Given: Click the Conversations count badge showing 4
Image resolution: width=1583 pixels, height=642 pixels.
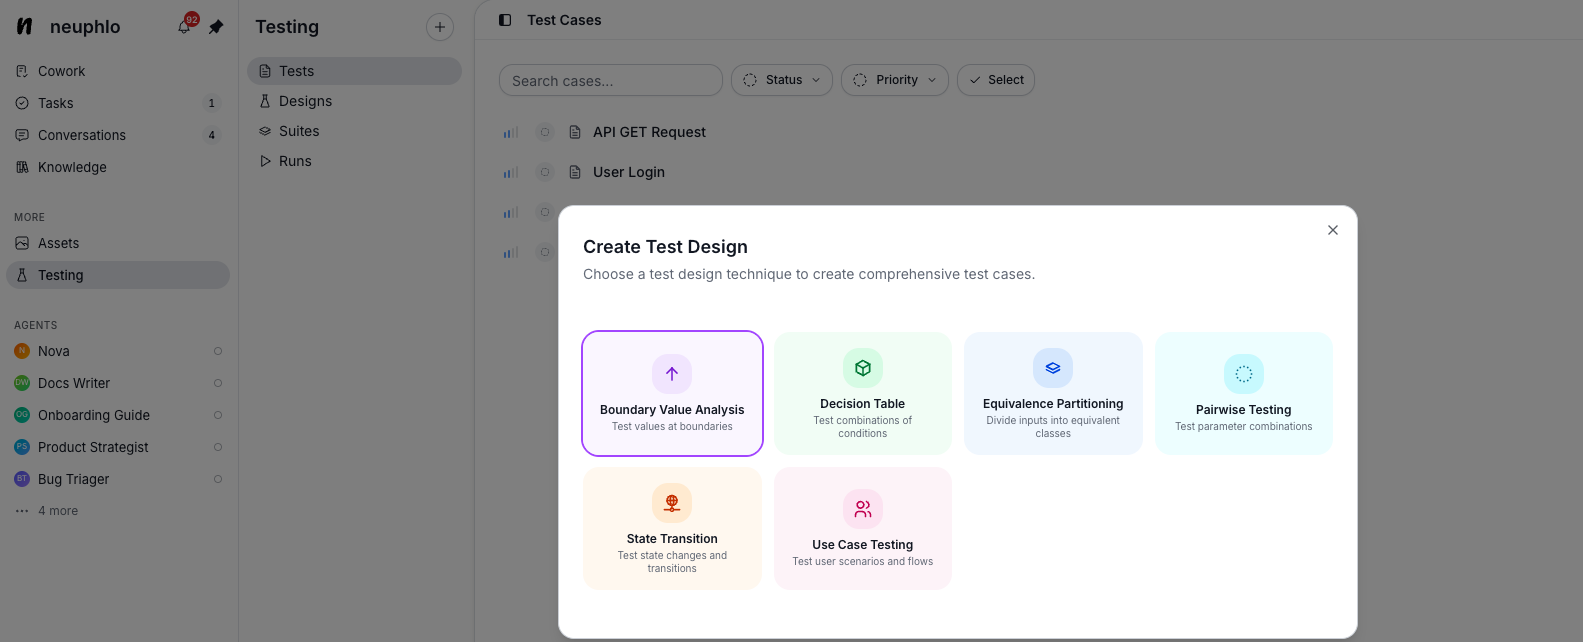Looking at the screenshot, I should pos(211,135).
